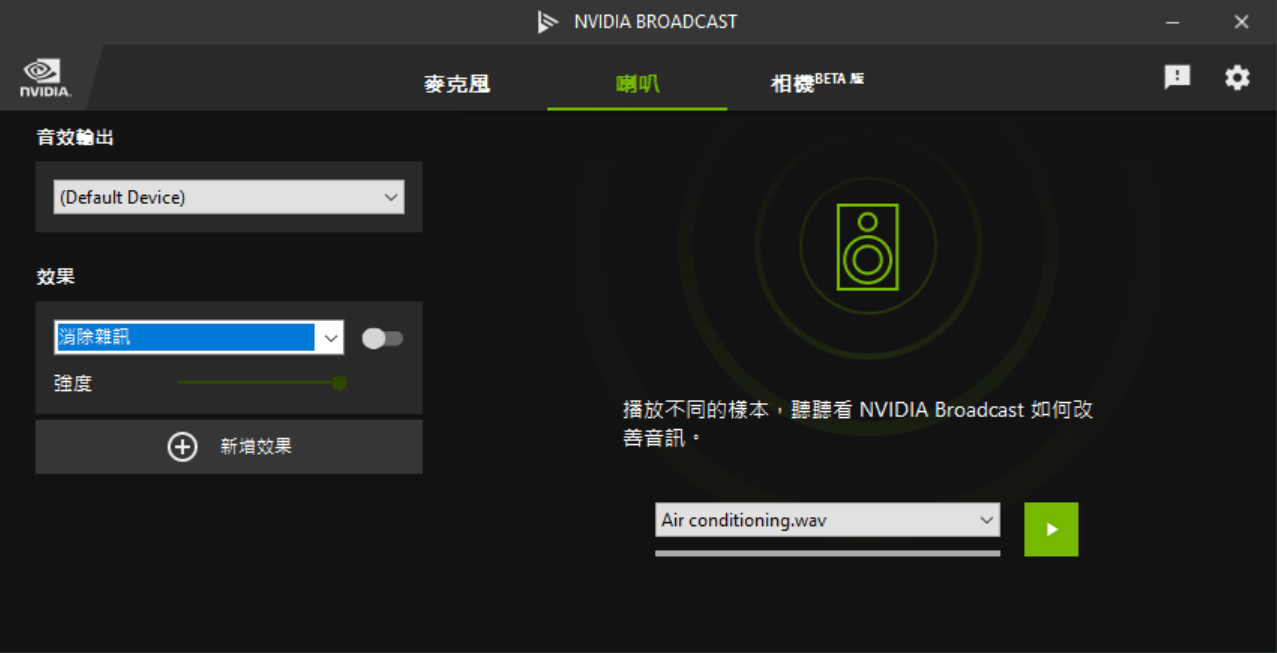Click the 強度 label
This screenshot has width=1277, height=653.
[73, 384]
